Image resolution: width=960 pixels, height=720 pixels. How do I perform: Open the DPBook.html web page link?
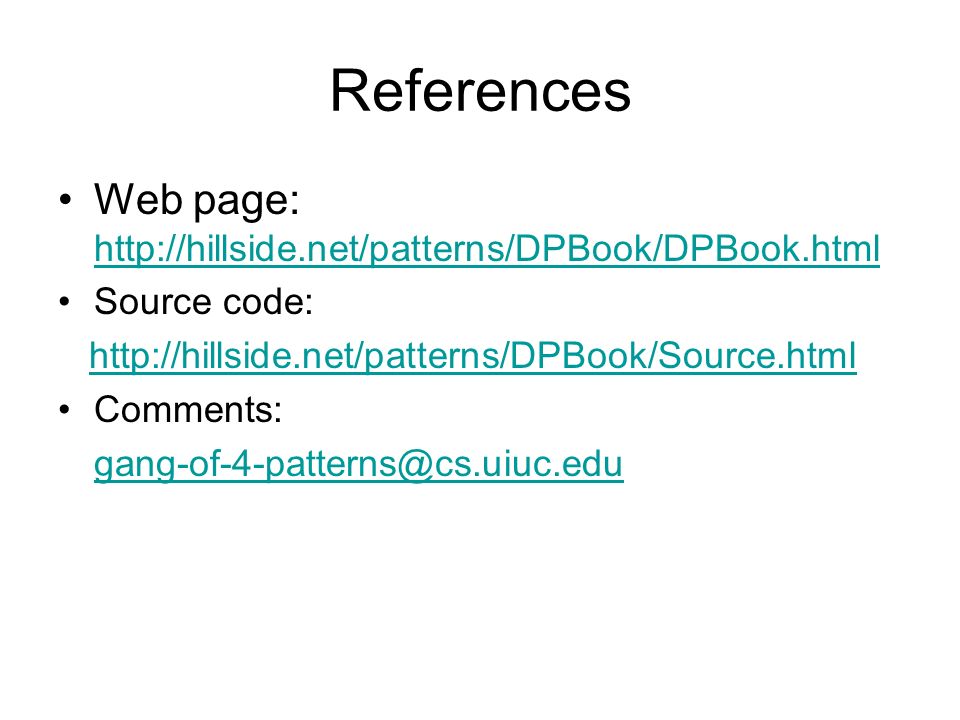[x=487, y=249]
